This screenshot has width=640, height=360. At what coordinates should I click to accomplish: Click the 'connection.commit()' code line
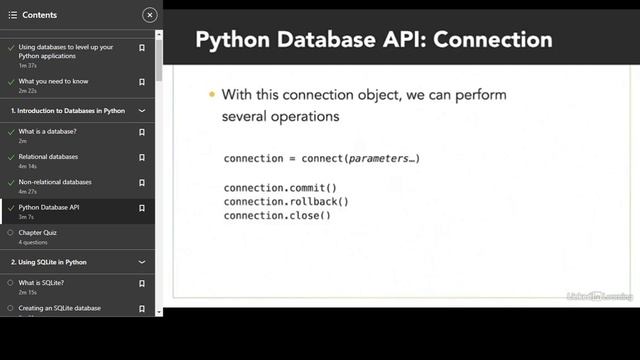280,188
